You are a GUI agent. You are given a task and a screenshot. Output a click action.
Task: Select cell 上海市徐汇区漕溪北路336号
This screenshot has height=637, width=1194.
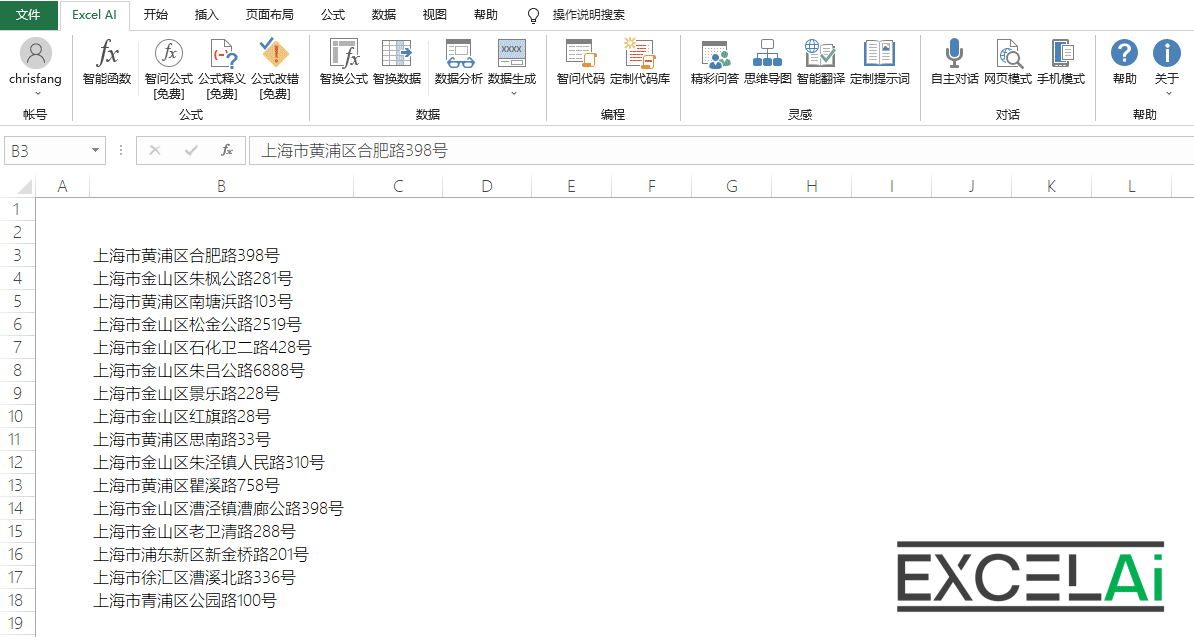pyautogui.click(x=222, y=578)
